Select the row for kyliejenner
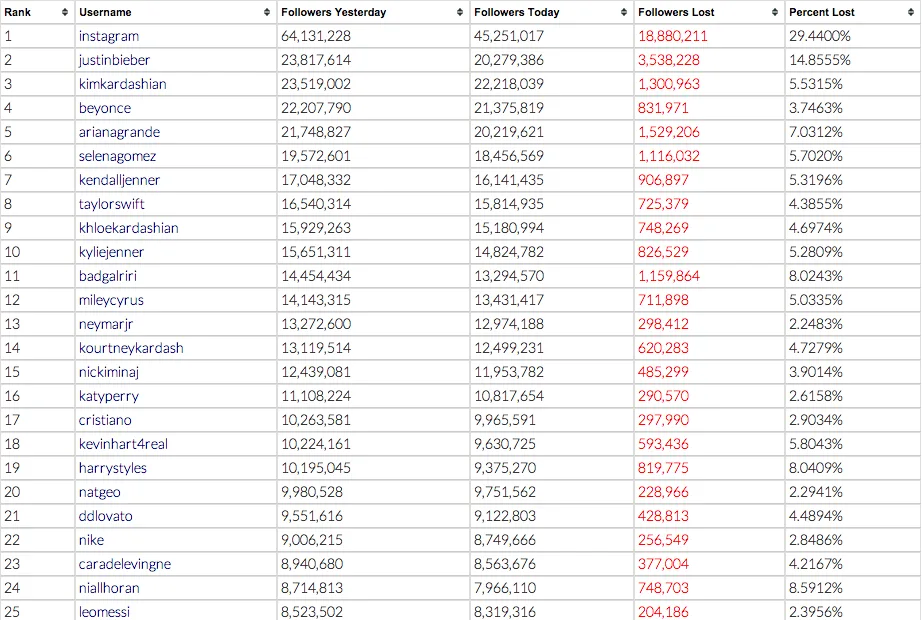Image resolution: width=922 pixels, height=620 pixels. pyautogui.click(x=450, y=252)
